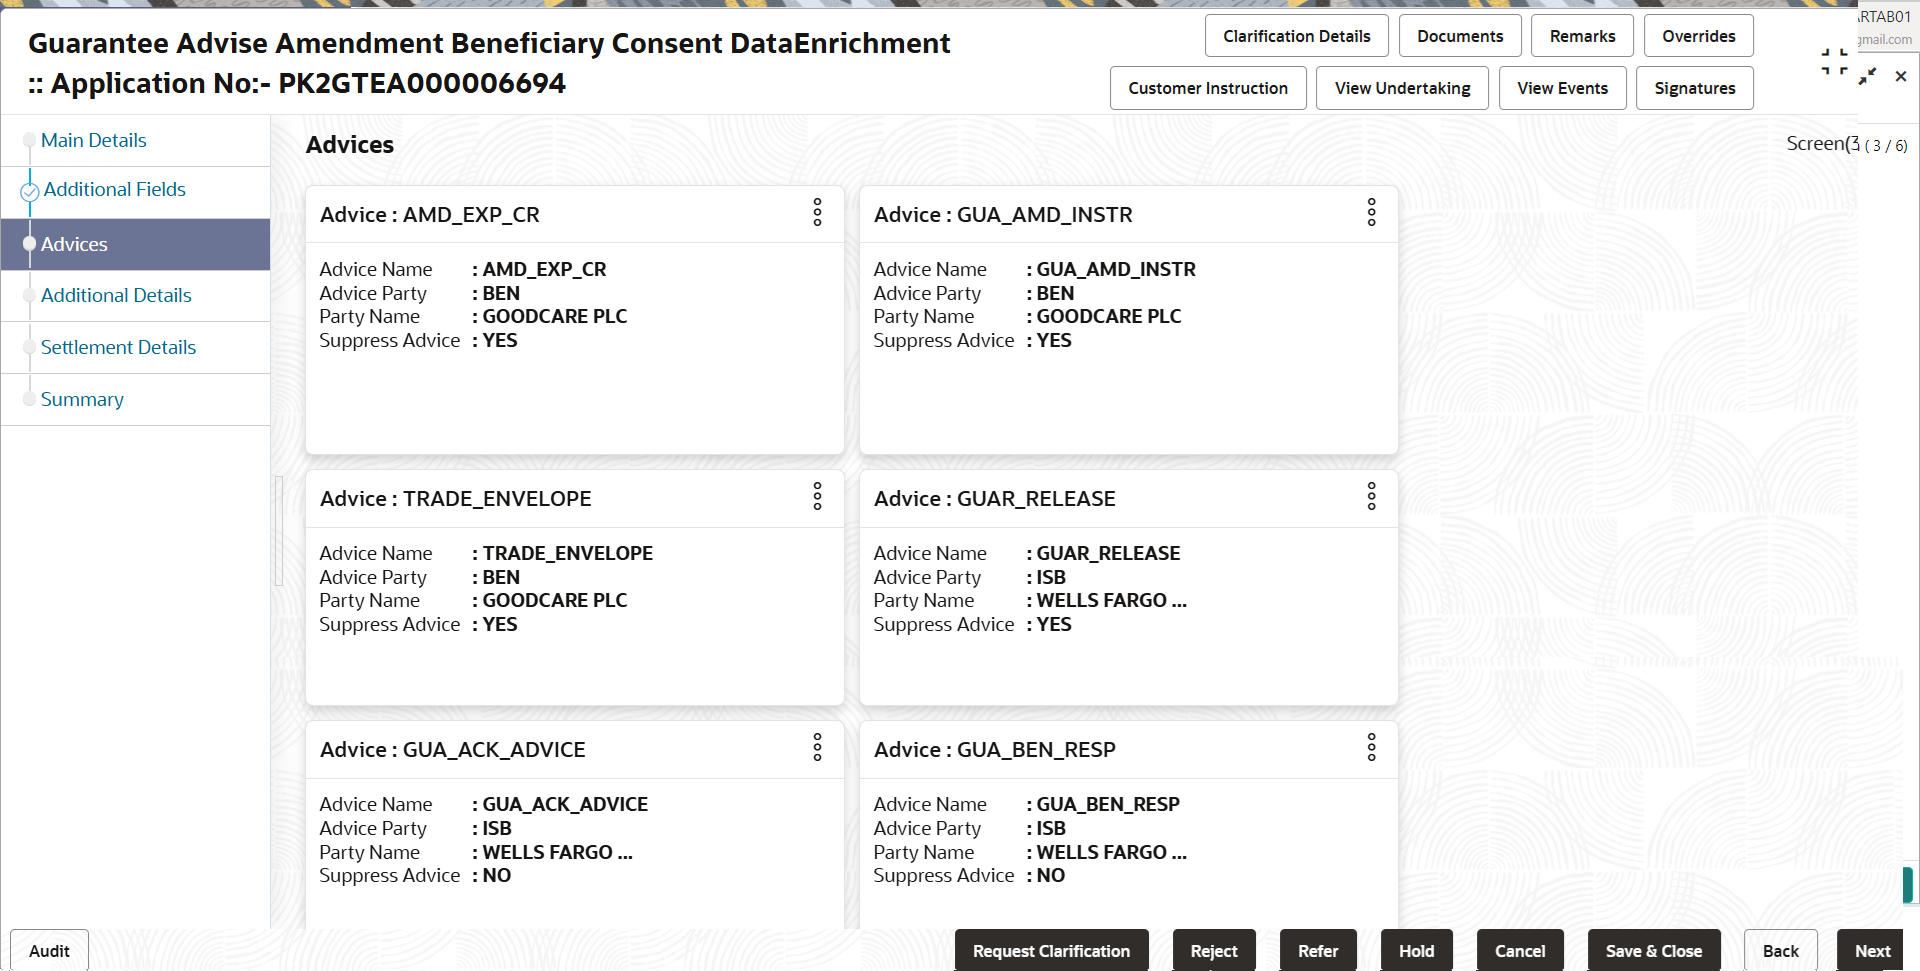
Task: Go to Main Details step
Action: point(94,140)
